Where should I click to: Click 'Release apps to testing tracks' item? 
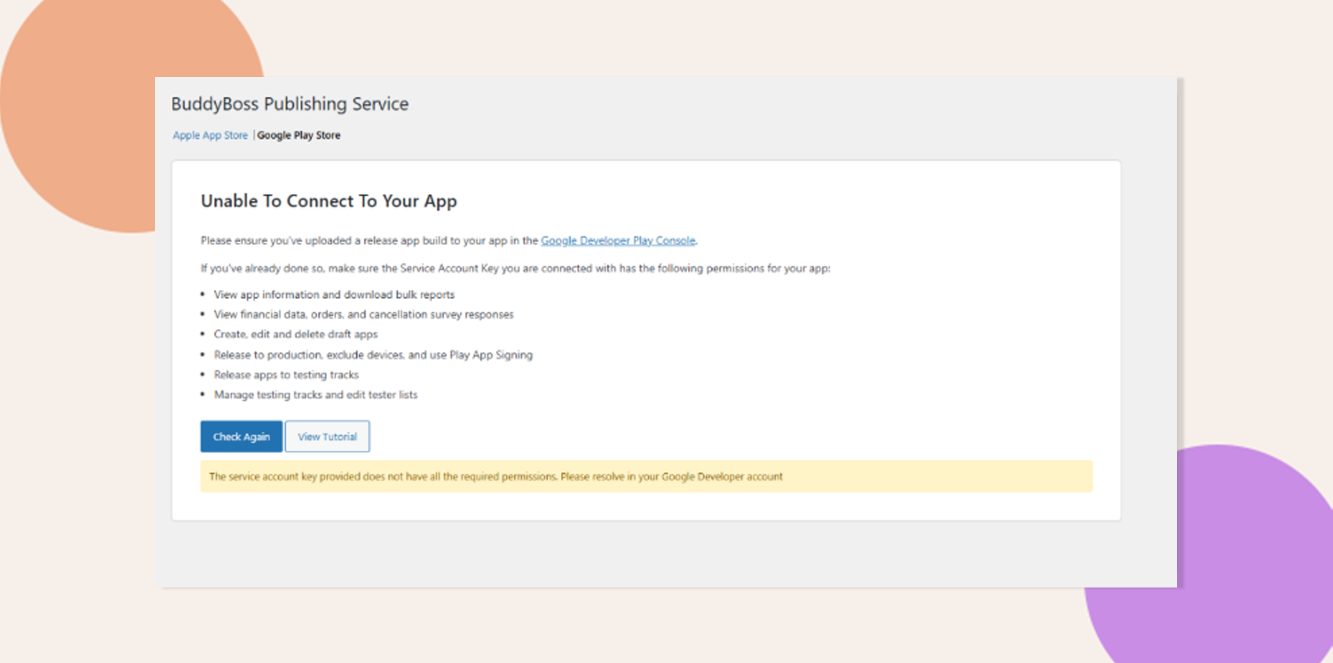(x=286, y=375)
